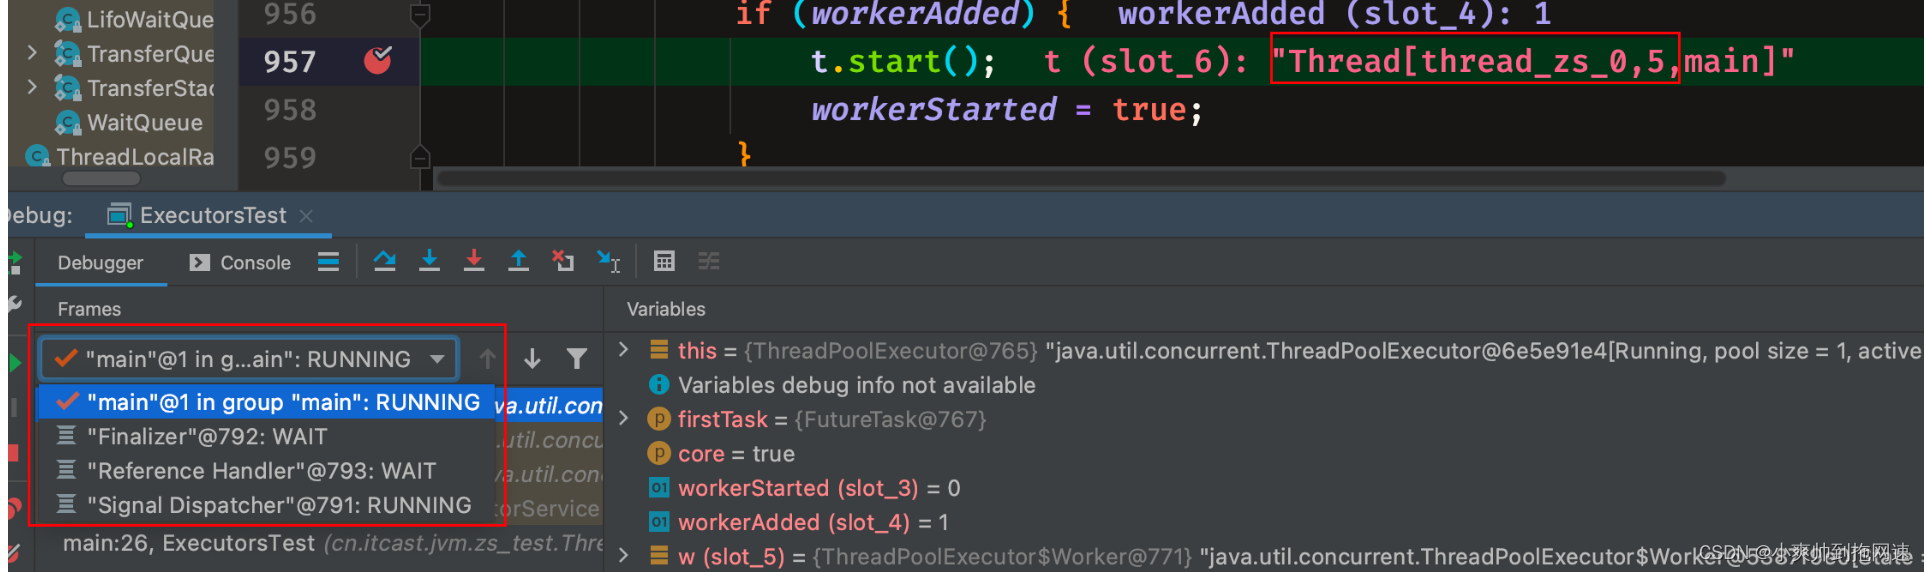This screenshot has width=1926, height=572.
Task: Click the frames filter funnel icon
Action: (x=577, y=358)
